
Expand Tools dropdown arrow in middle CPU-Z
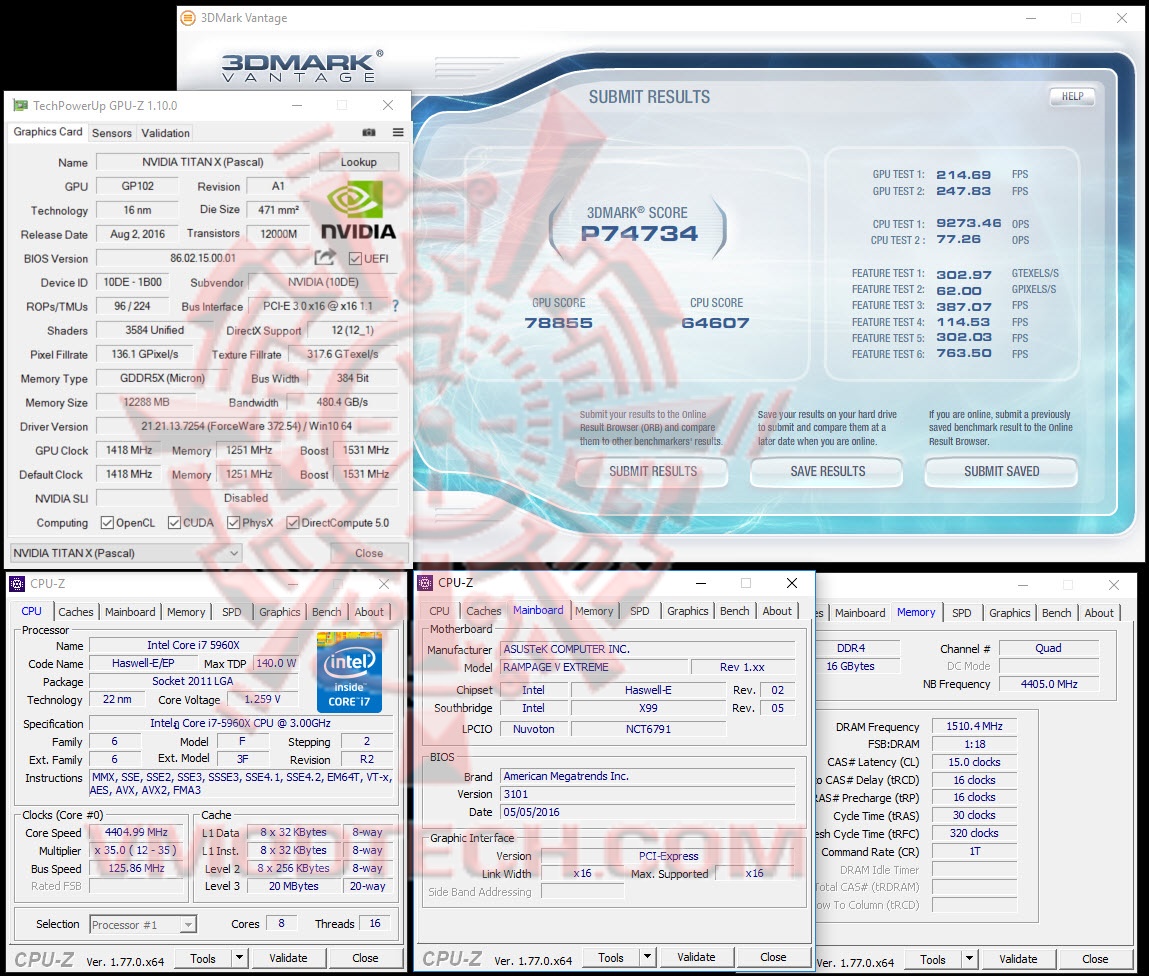[647, 957]
